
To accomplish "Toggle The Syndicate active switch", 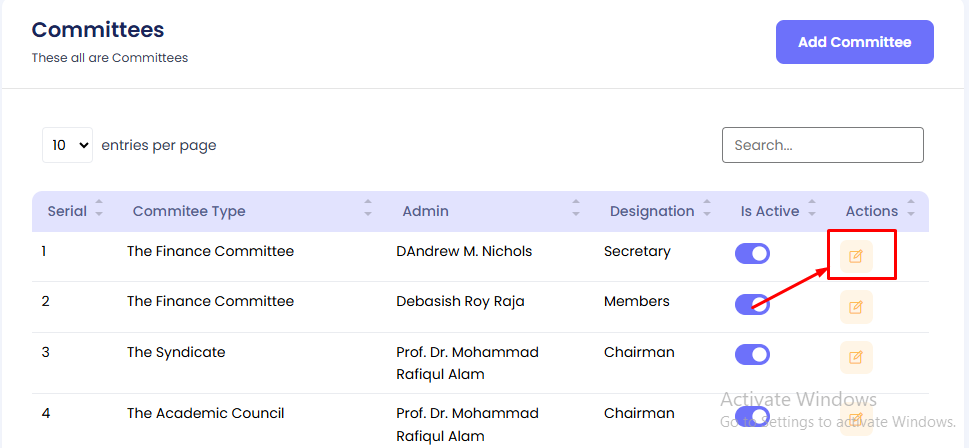I will 752,355.
